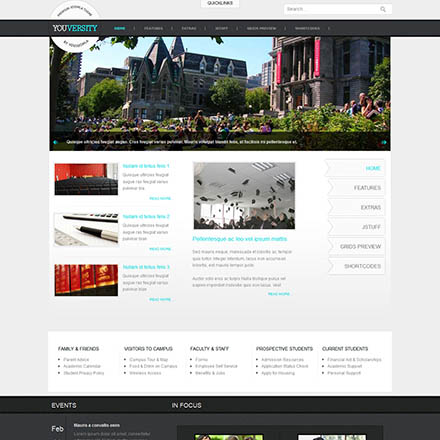The image size is (440, 440).
Task: Open the Campus Tour & Map link
Action: pos(149,360)
